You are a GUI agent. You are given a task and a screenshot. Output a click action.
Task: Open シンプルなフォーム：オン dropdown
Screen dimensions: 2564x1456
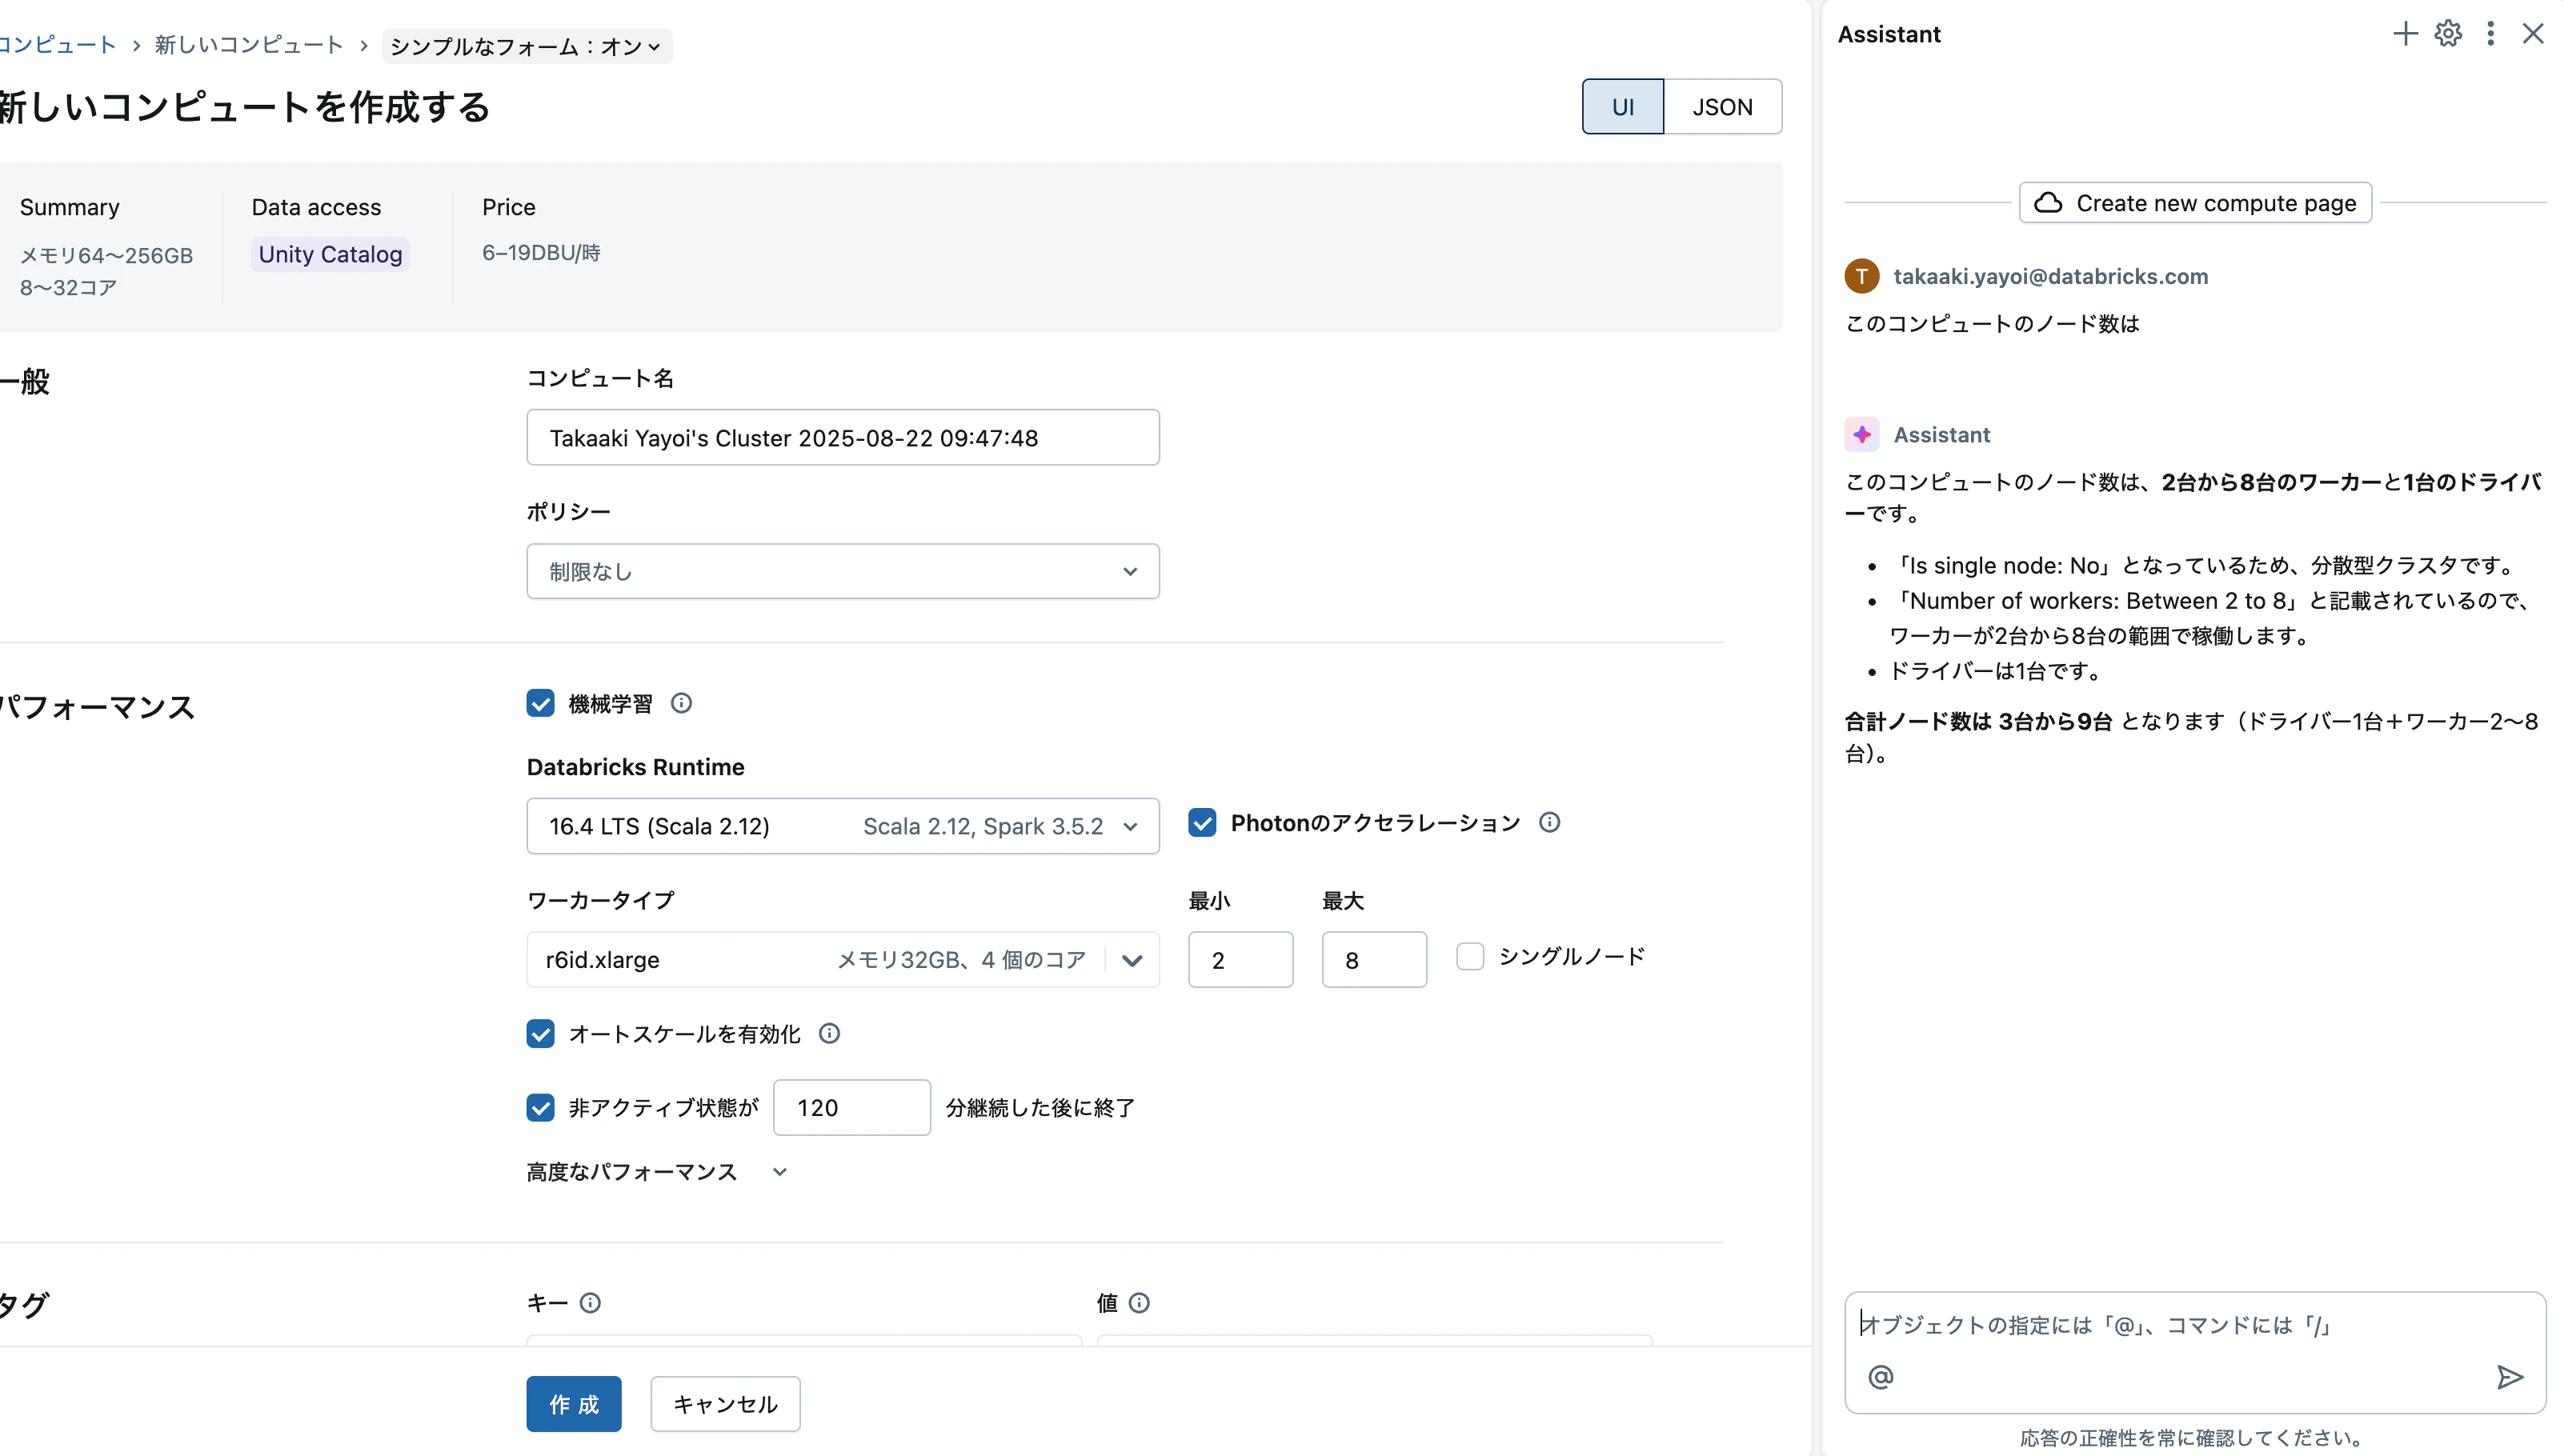click(526, 46)
